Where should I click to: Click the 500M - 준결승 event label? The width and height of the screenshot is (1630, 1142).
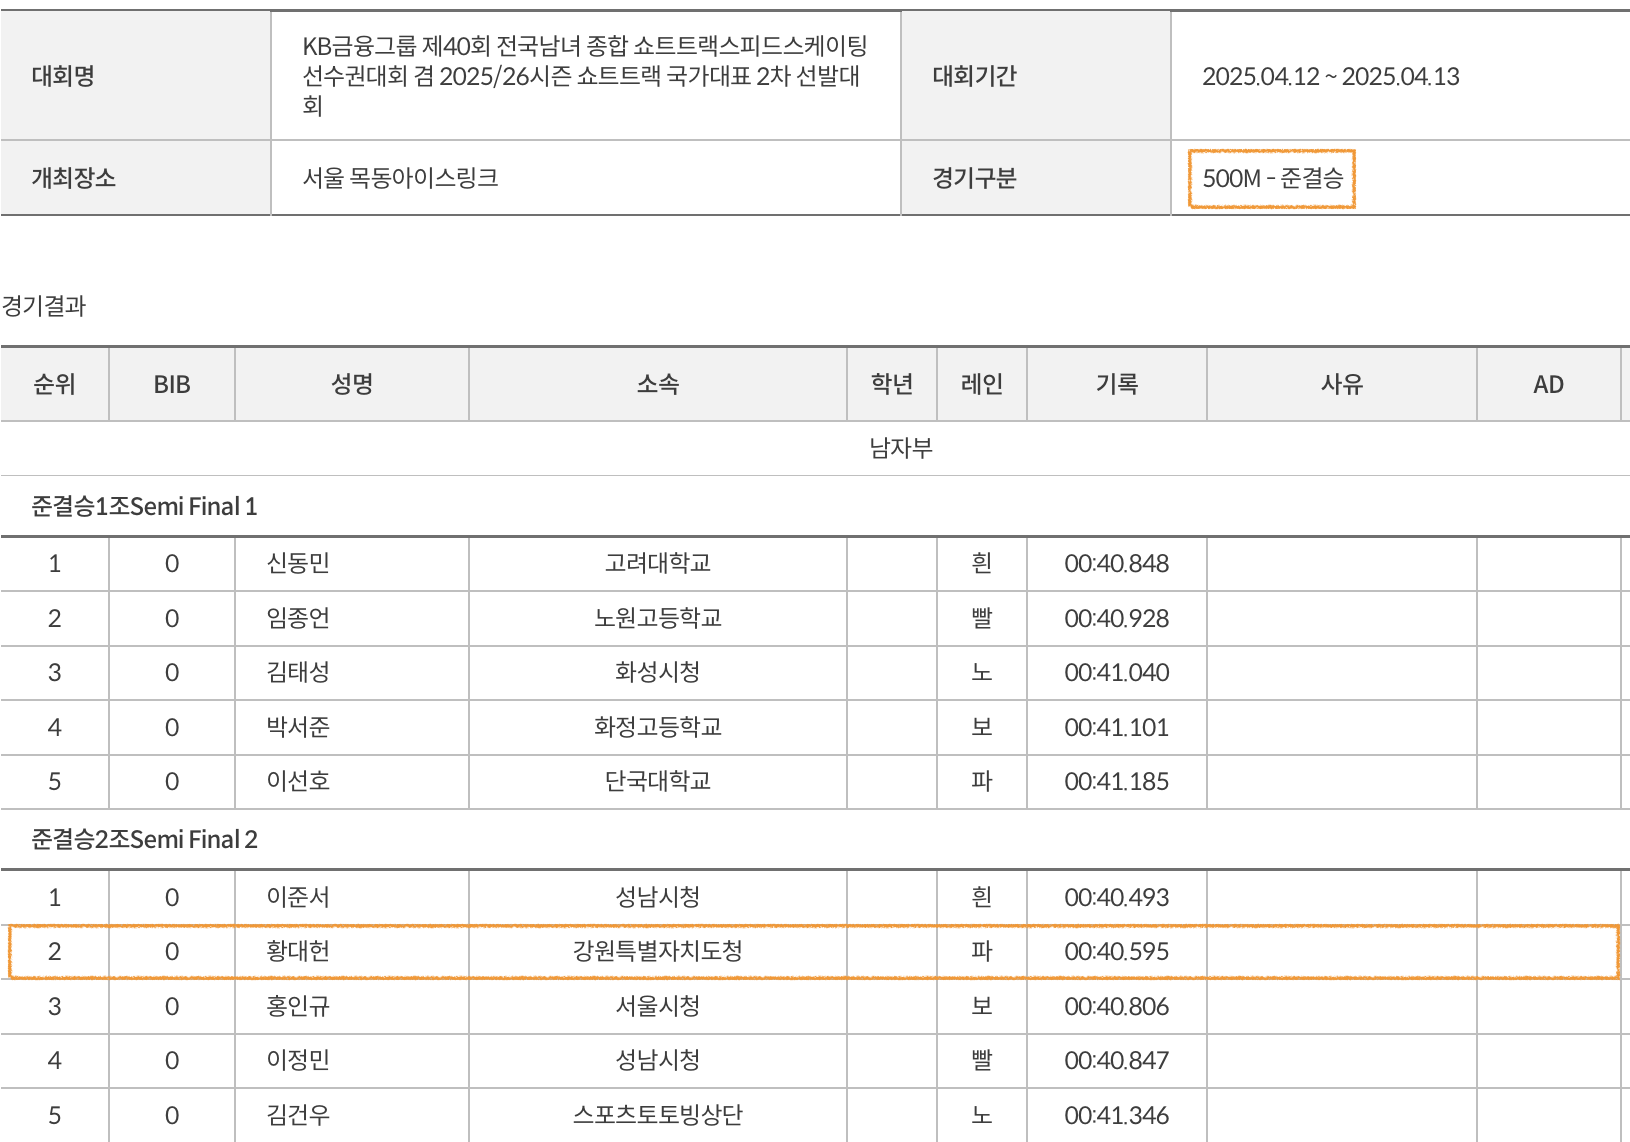(1271, 178)
